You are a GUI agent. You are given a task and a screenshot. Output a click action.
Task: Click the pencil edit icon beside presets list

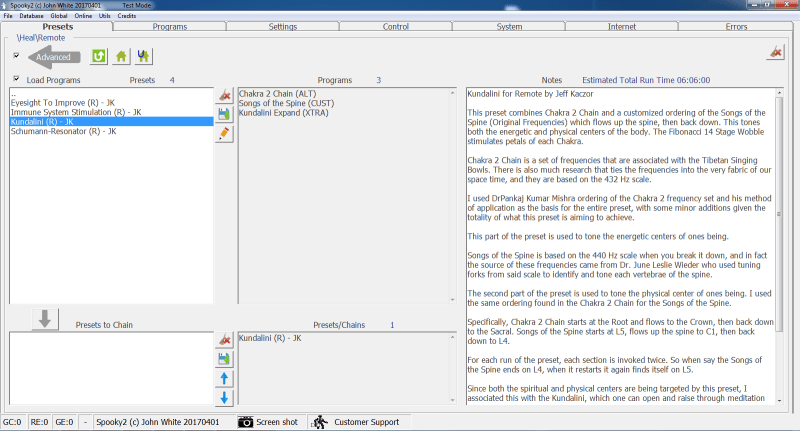225,134
